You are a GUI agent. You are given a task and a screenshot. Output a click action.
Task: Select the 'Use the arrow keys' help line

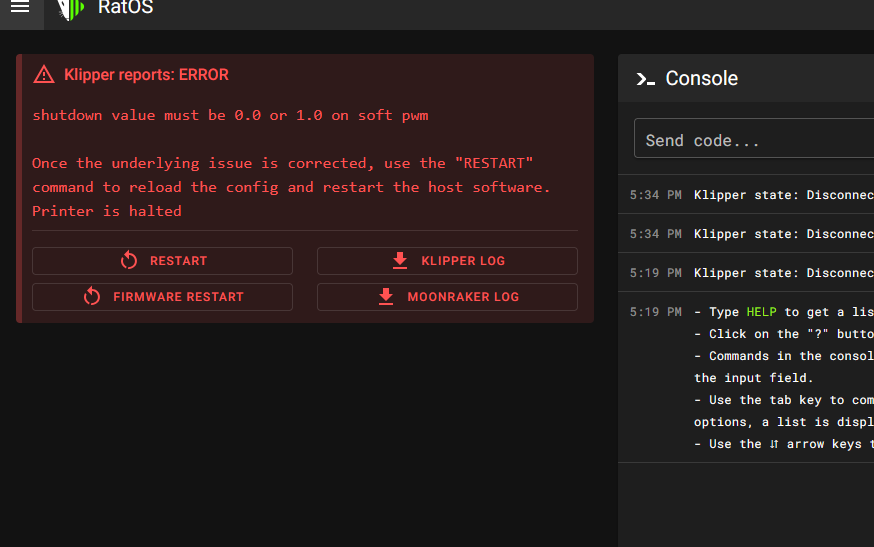[784, 444]
